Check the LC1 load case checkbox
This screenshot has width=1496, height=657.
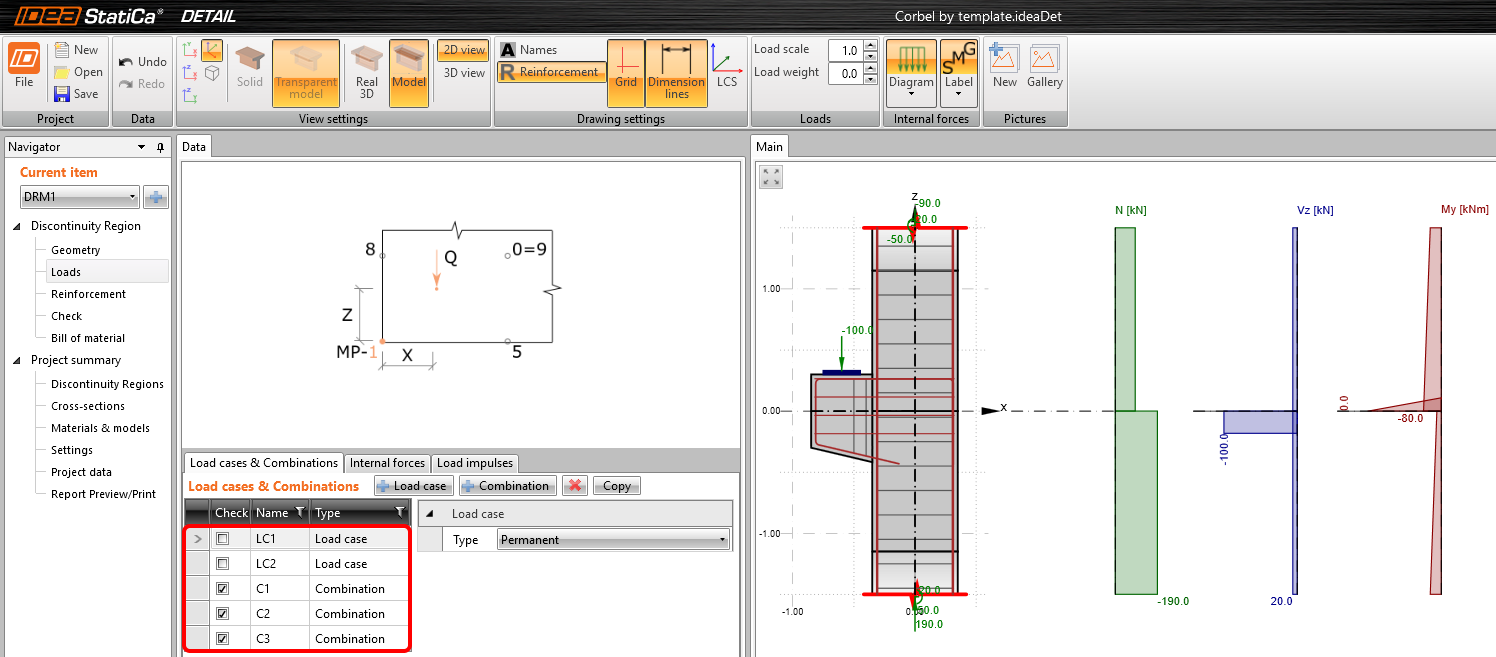point(225,538)
